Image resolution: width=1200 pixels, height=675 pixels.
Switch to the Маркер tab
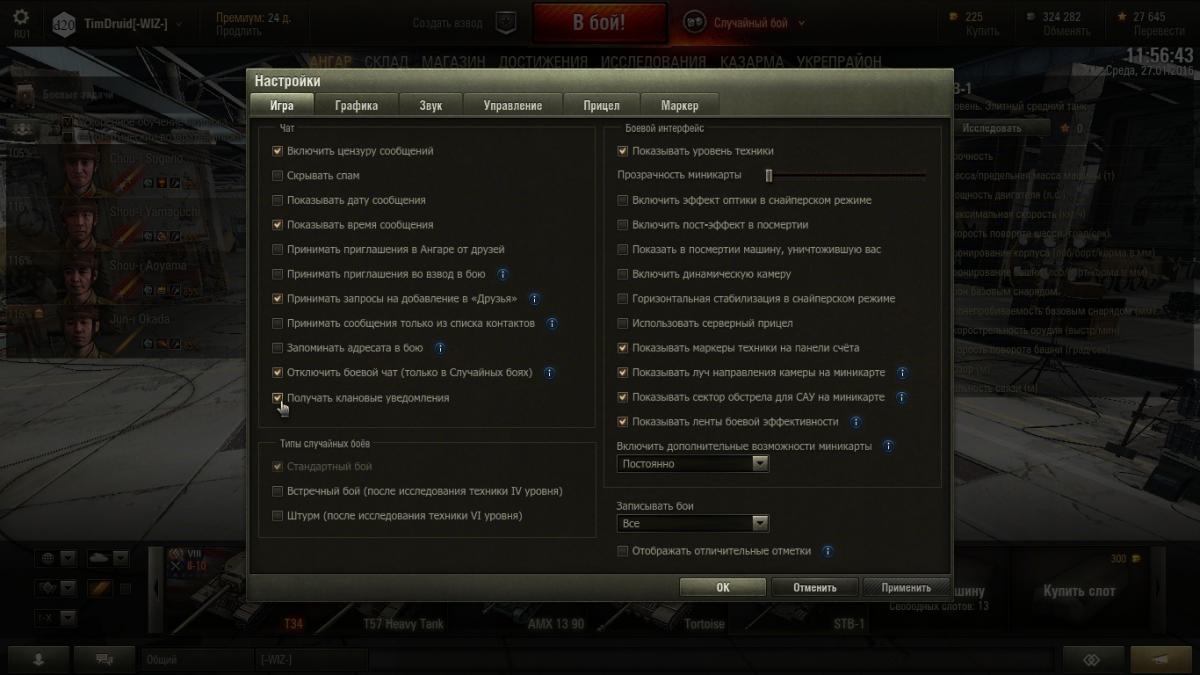(679, 105)
